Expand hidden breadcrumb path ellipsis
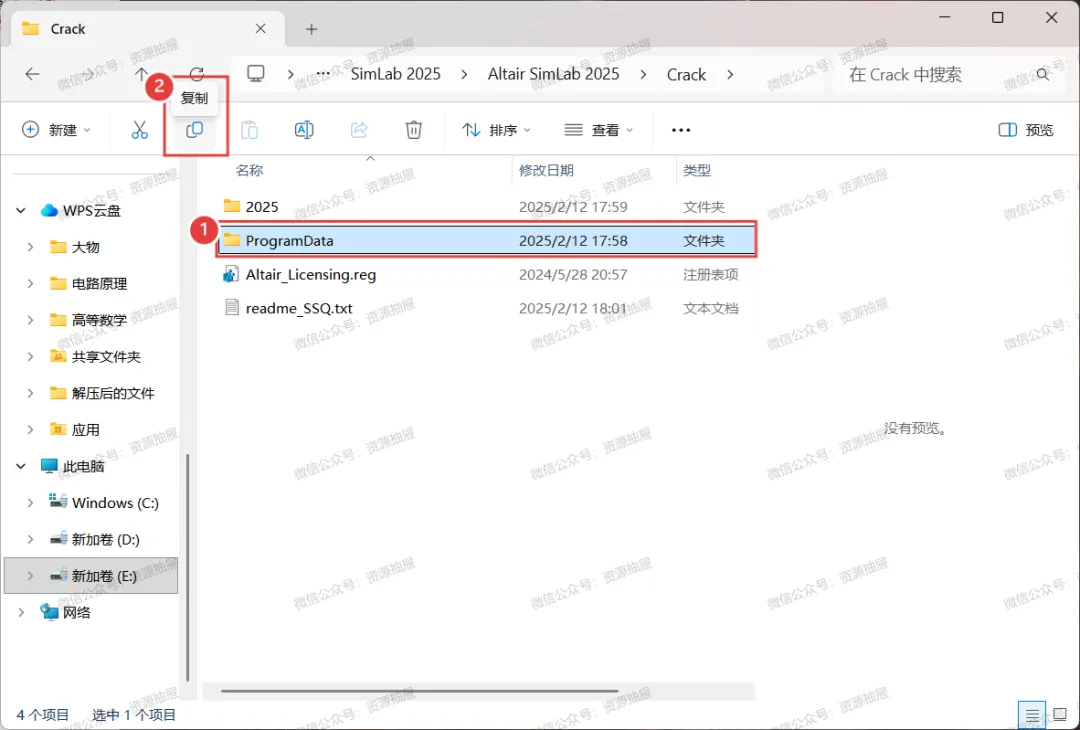This screenshot has height=730, width=1080. pyautogui.click(x=323, y=74)
